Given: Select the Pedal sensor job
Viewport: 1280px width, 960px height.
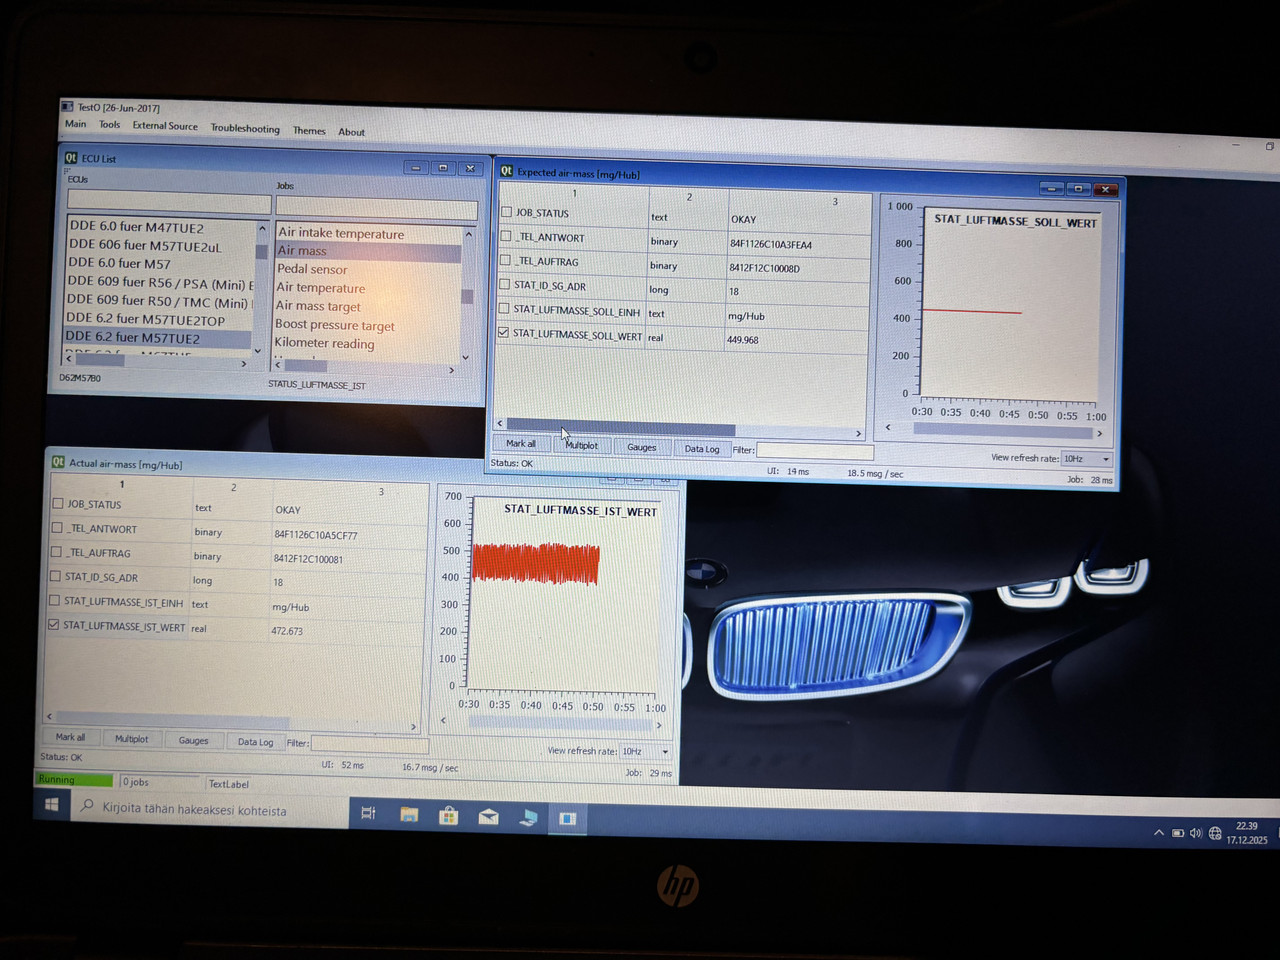Looking at the screenshot, I should pos(312,269).
